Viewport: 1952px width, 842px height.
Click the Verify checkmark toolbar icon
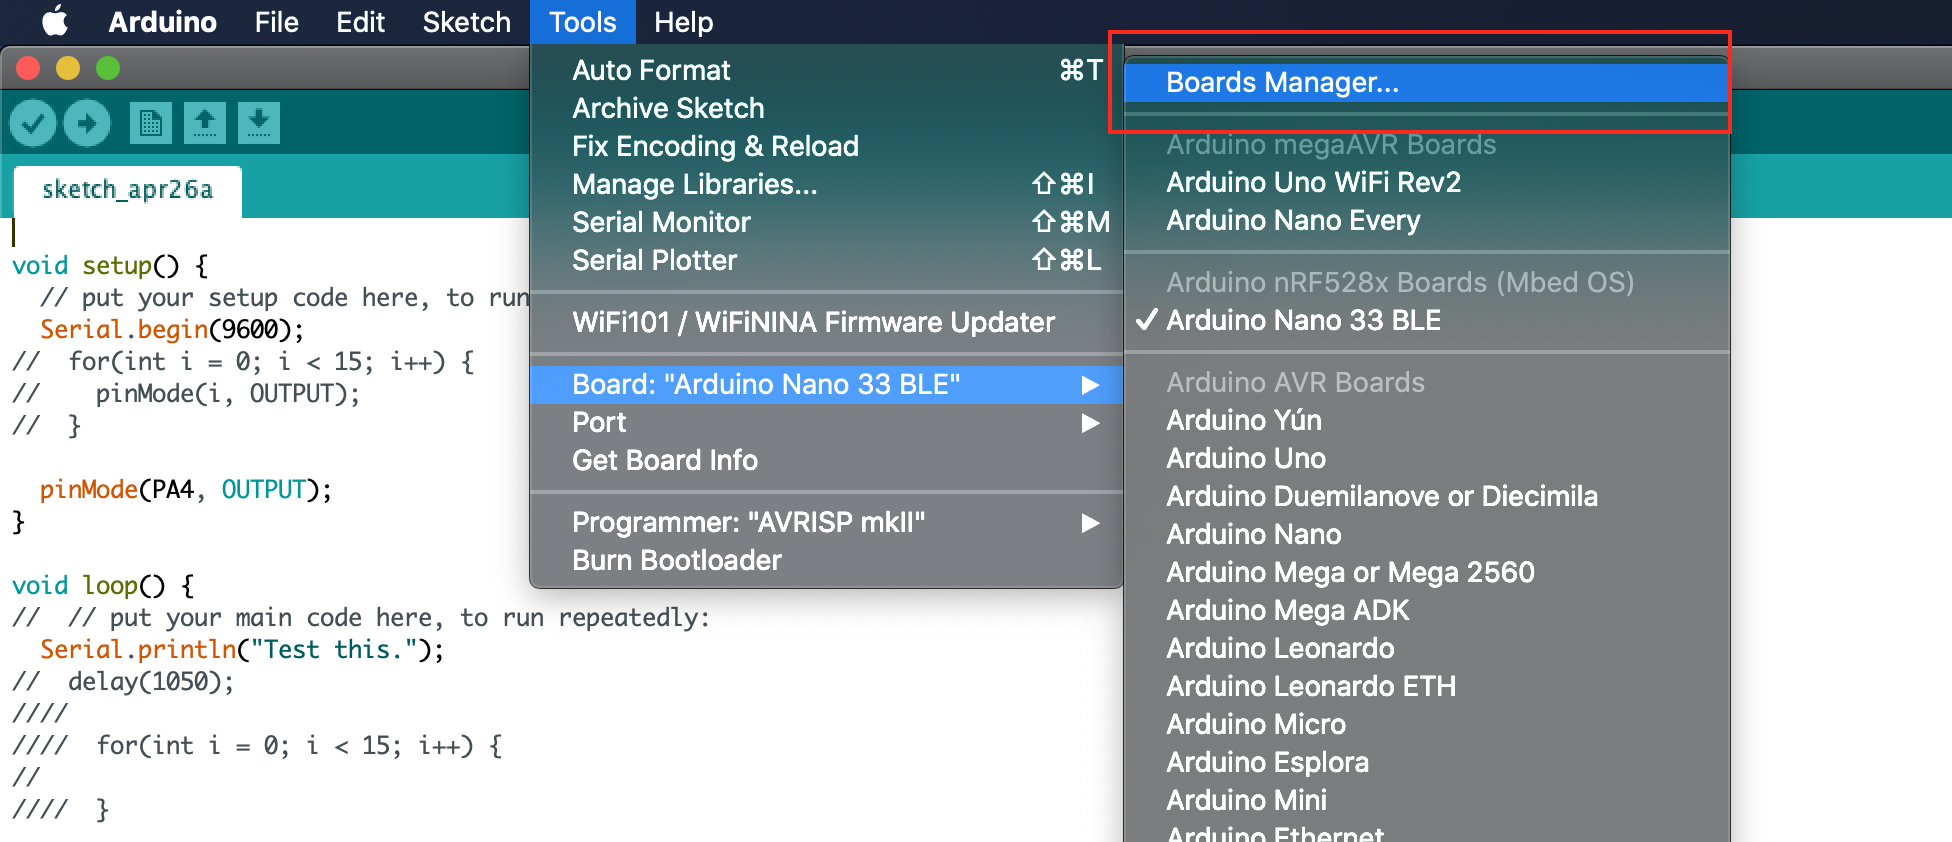pos(33,124)
